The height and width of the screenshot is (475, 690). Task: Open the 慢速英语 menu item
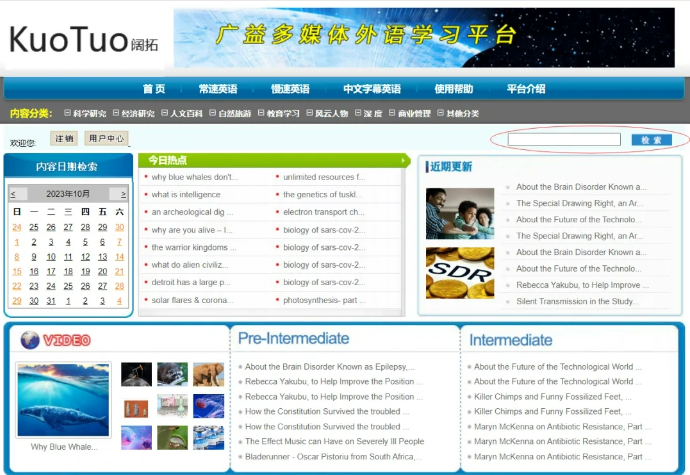(x=290, y=89)
